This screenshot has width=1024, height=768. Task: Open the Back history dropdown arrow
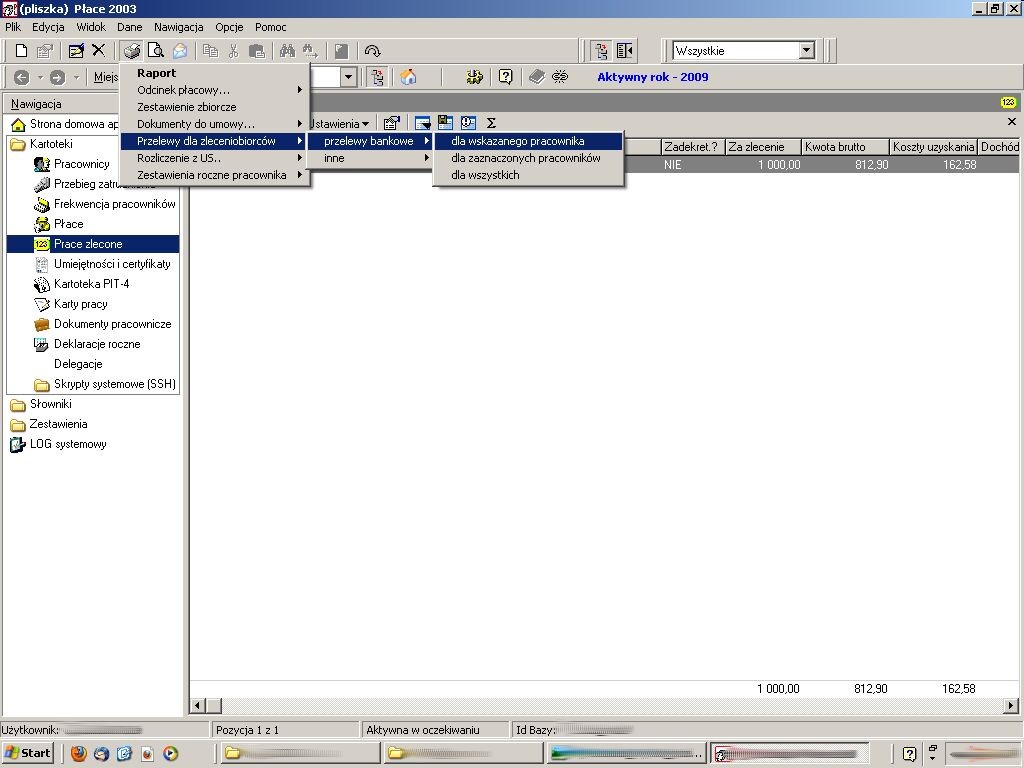40,77
